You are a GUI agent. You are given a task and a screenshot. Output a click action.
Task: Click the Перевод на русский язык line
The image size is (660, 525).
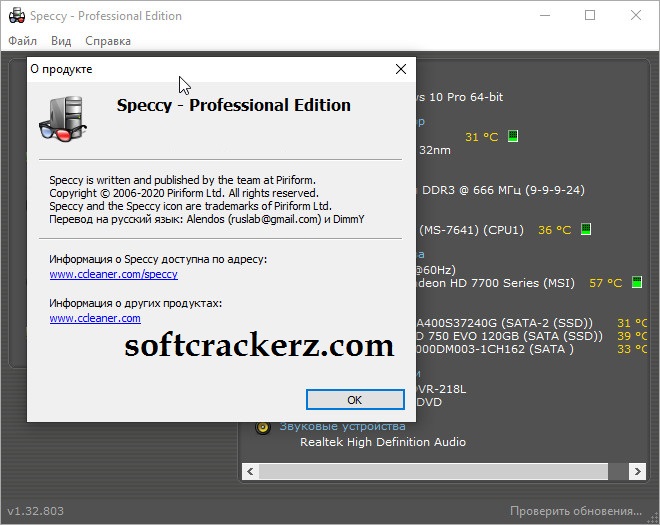[207, 219]
